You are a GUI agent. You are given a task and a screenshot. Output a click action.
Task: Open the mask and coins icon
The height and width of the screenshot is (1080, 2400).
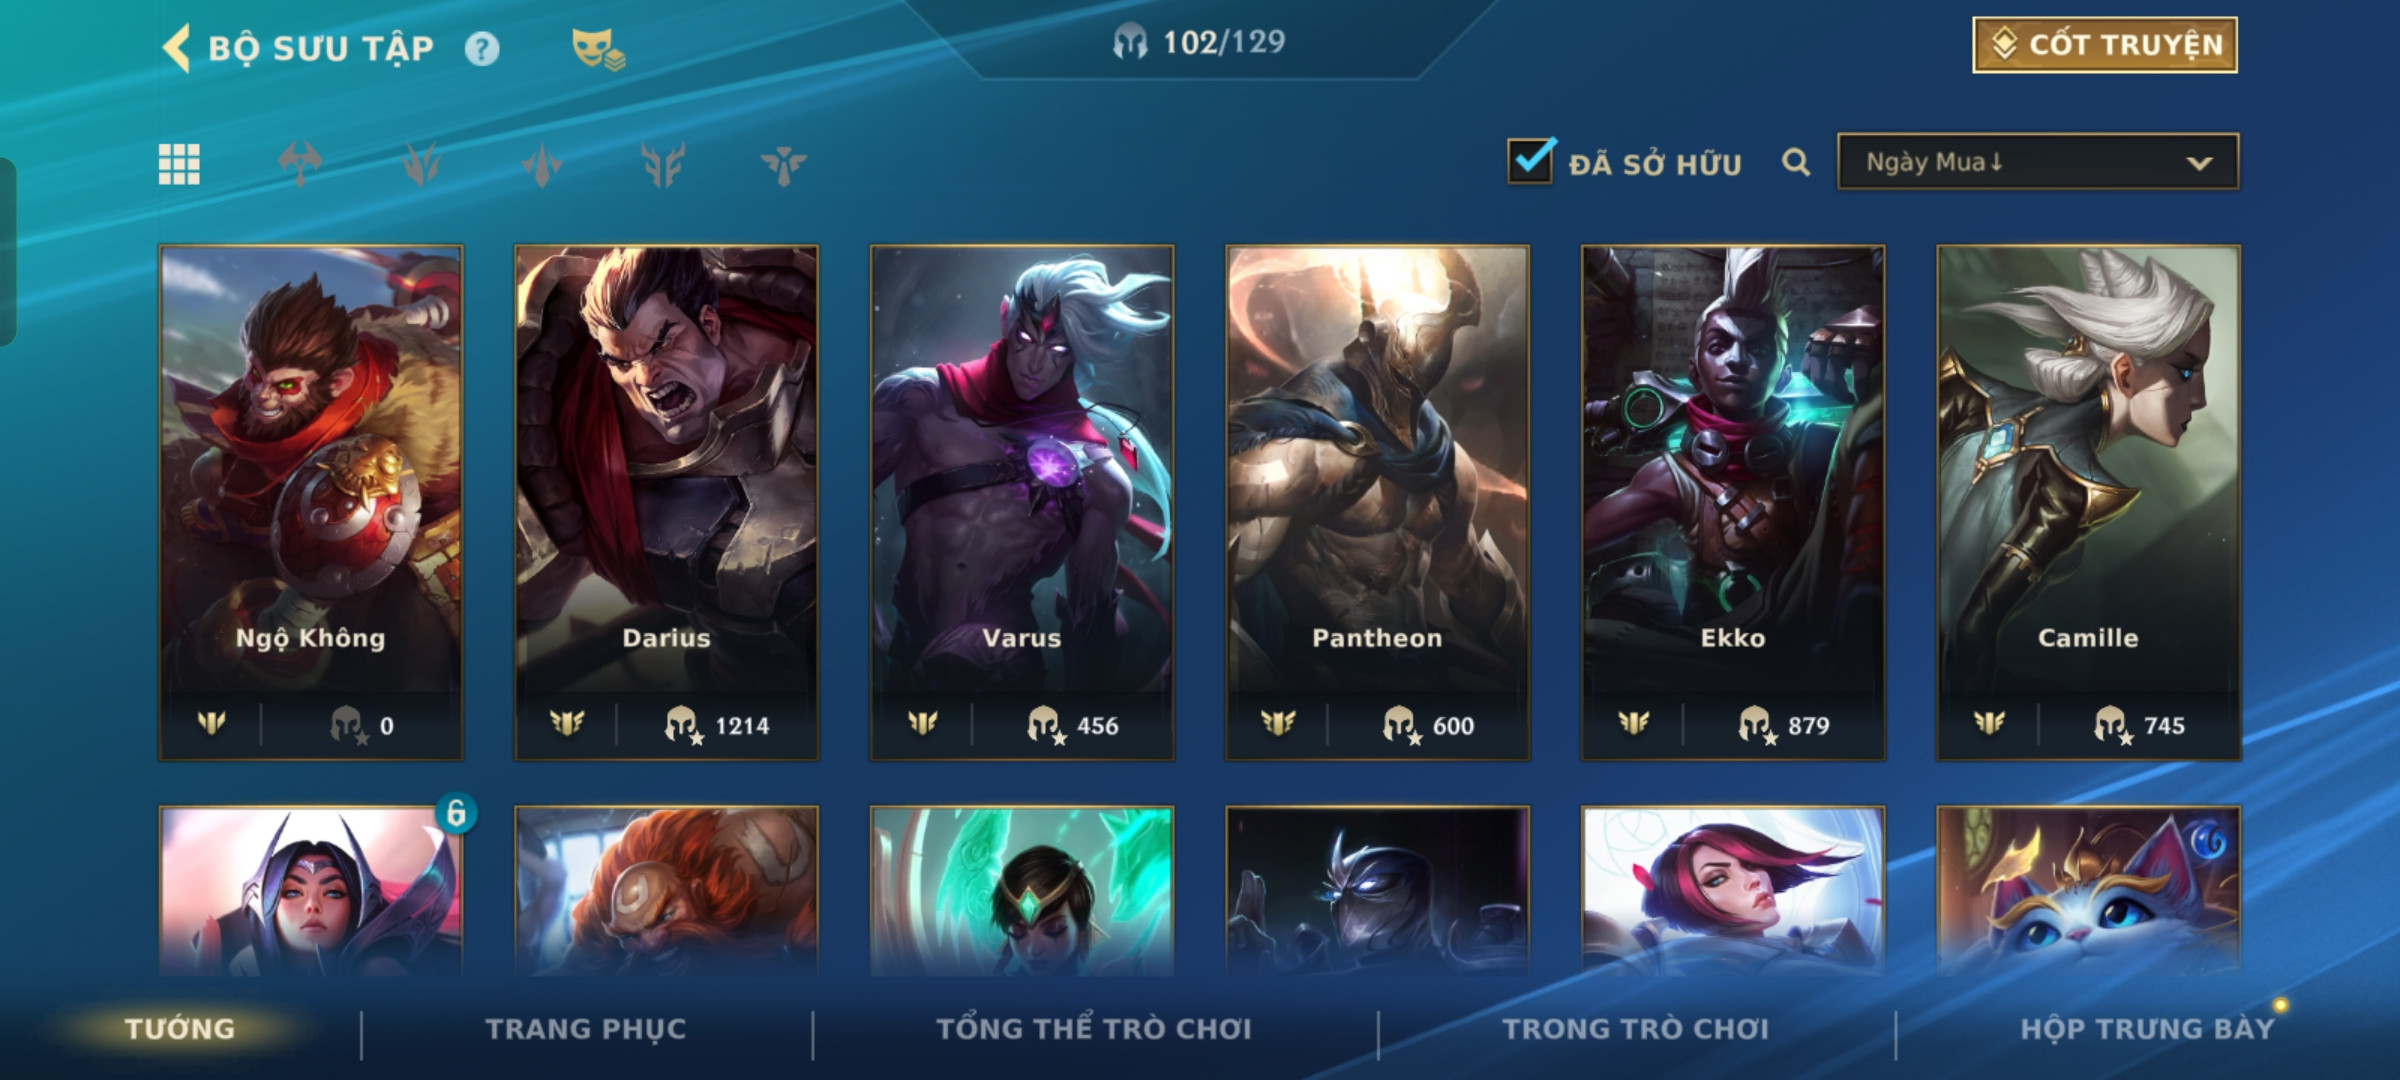[x=597, y=49]
